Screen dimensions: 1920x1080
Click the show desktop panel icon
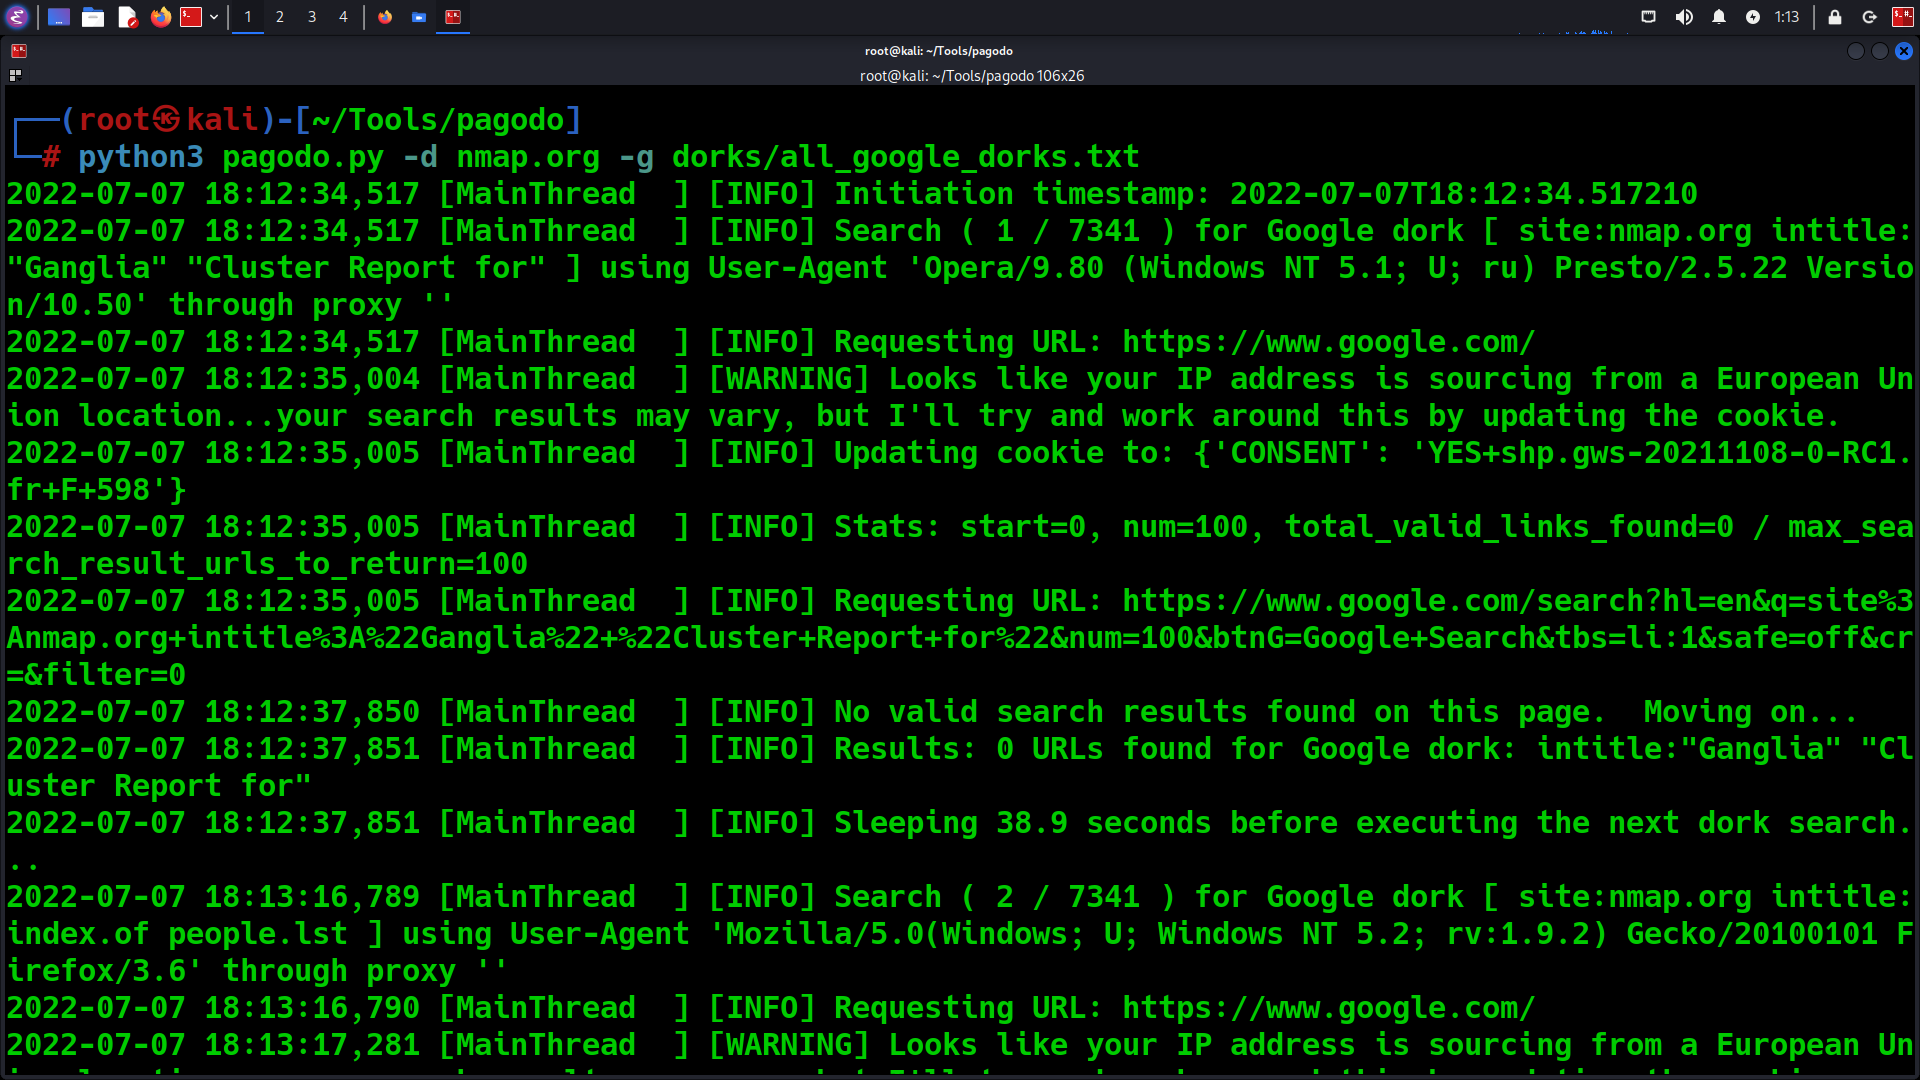[59, 17]
